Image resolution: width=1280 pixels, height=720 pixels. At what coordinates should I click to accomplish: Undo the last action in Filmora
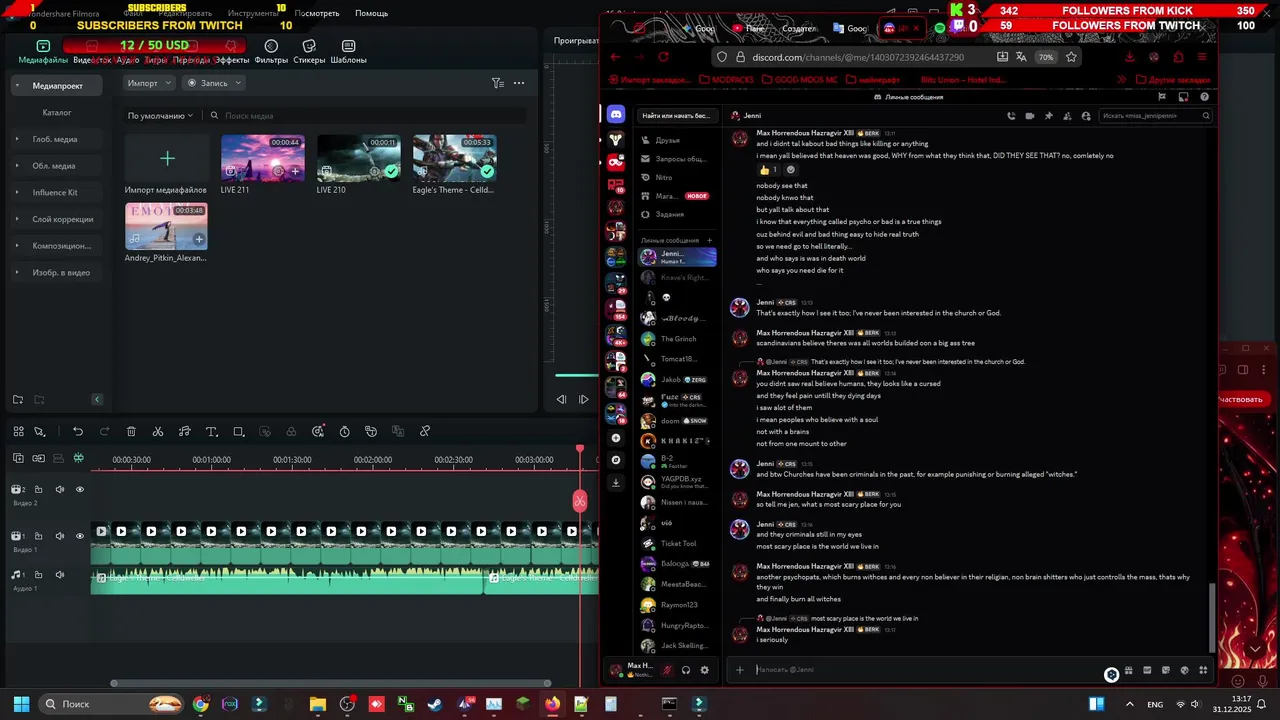click(78, 432)
